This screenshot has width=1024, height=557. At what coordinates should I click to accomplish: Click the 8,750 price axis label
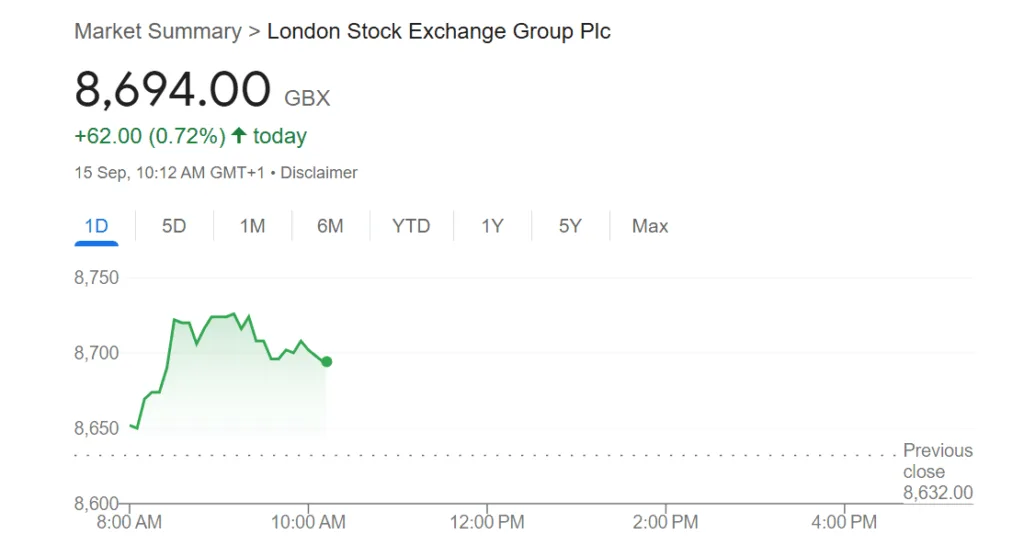tap(96, 278)
